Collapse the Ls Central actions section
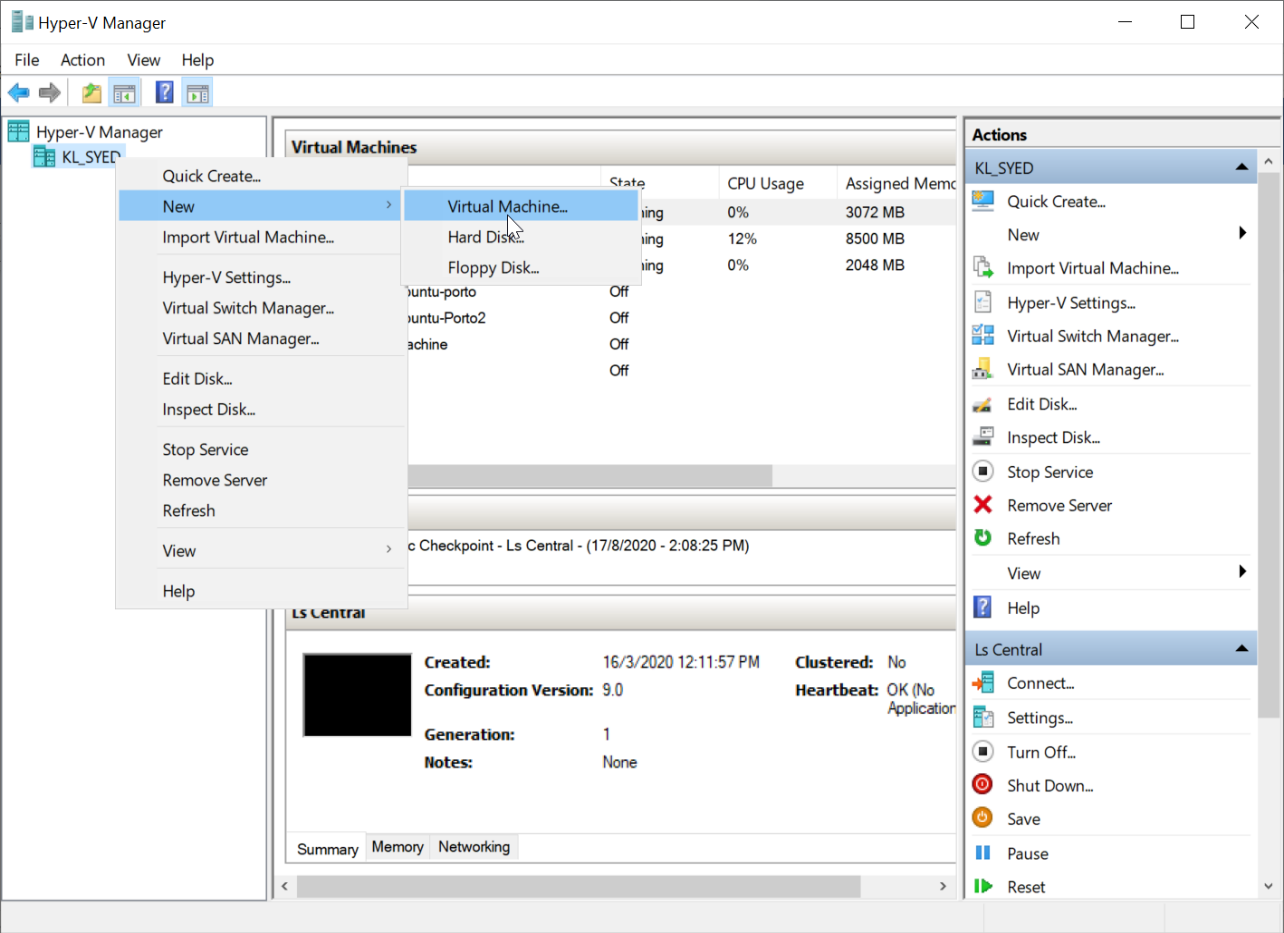1284x933 pixels. point(1241,649)
